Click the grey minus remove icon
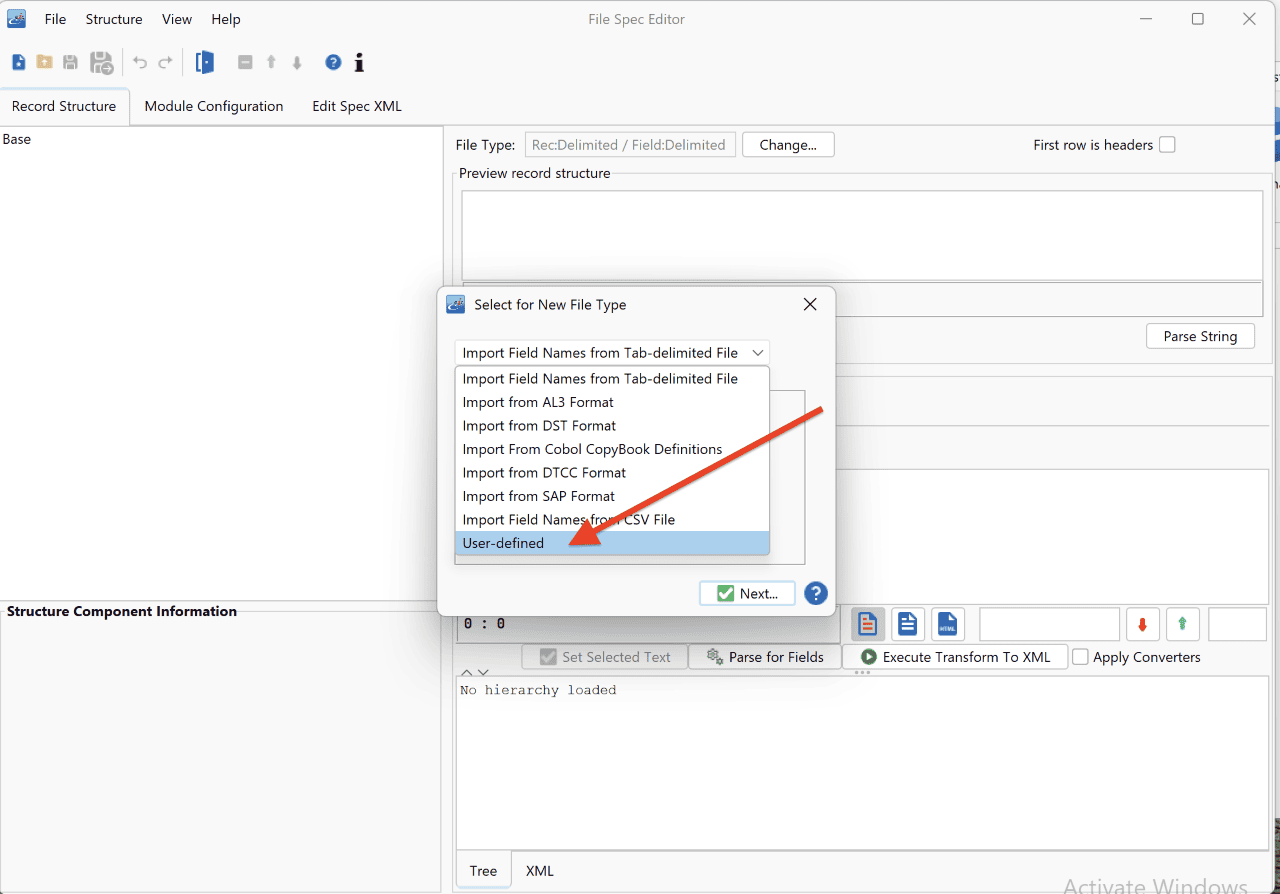1280x894 pixels. click(x=245, y=63)
